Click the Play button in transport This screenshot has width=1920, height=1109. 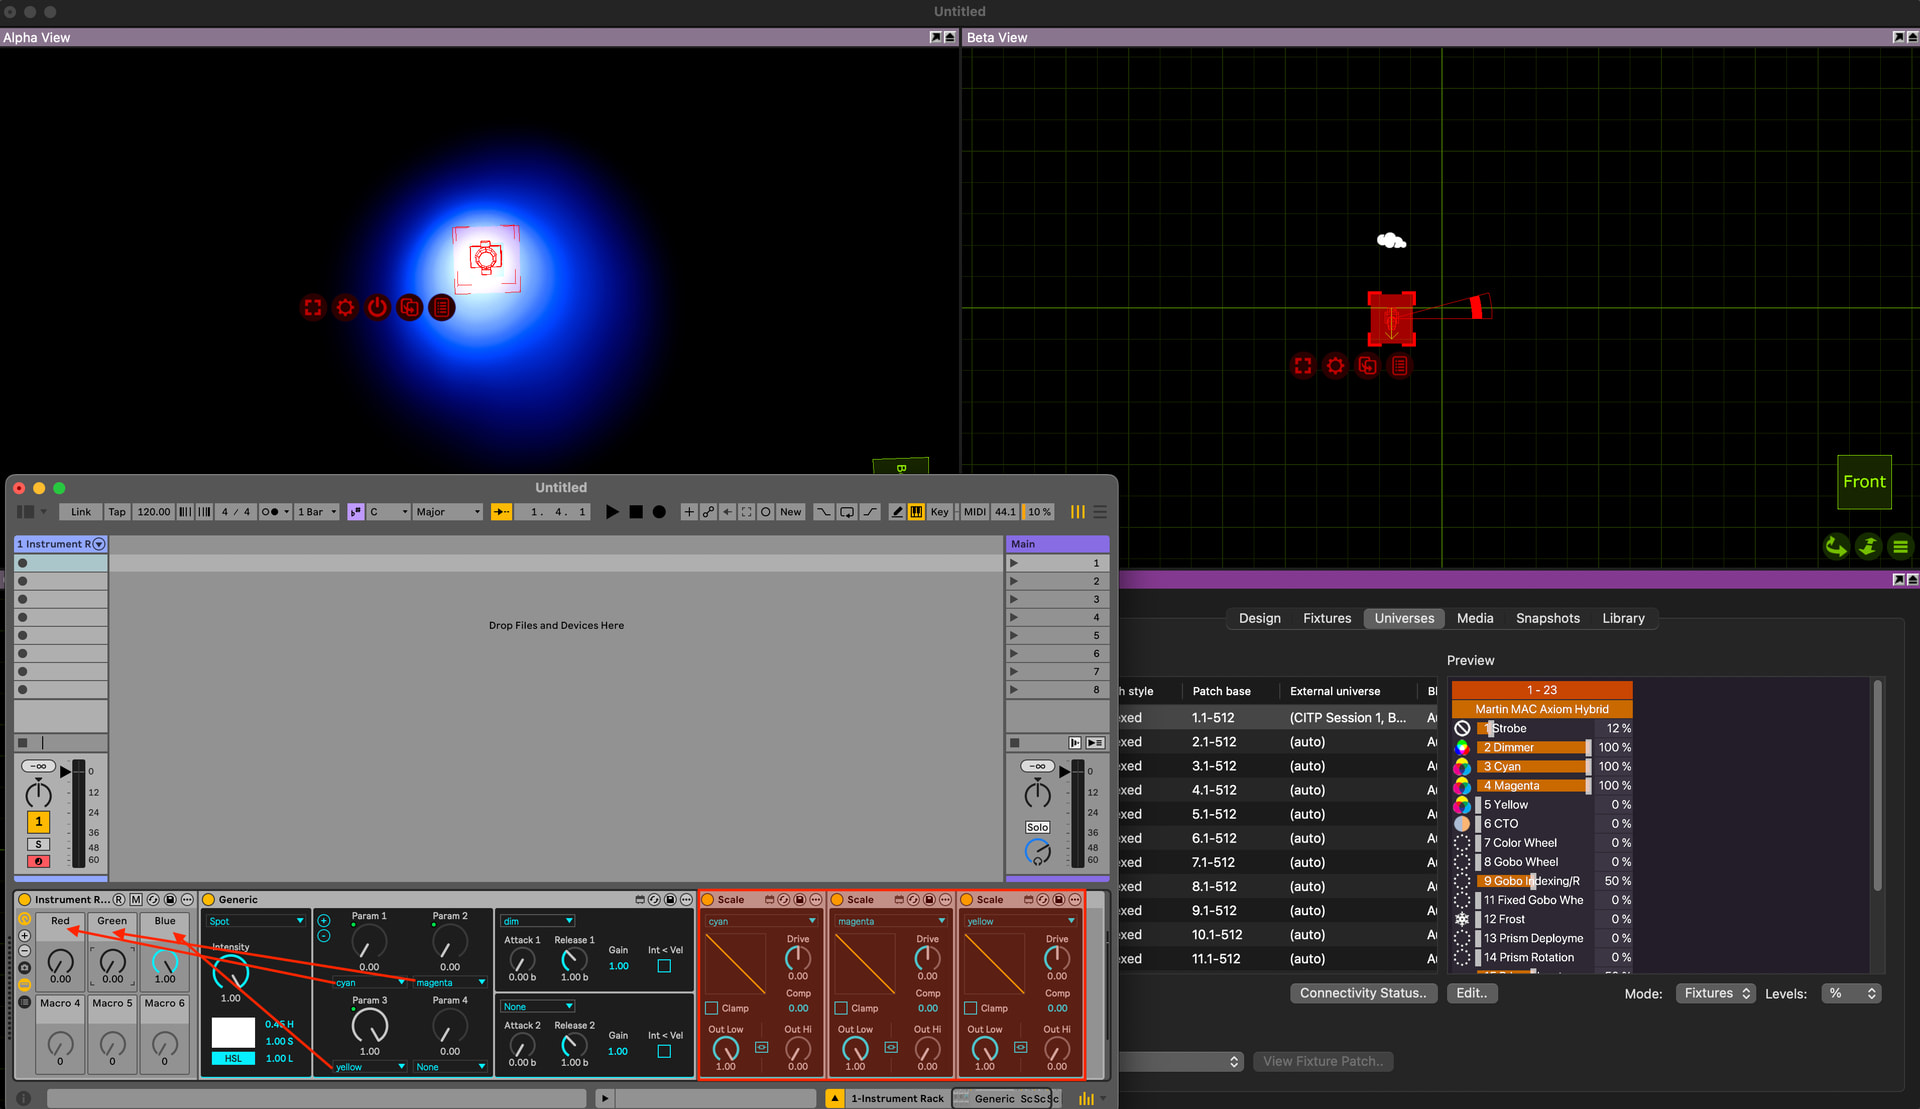point(612,512)
